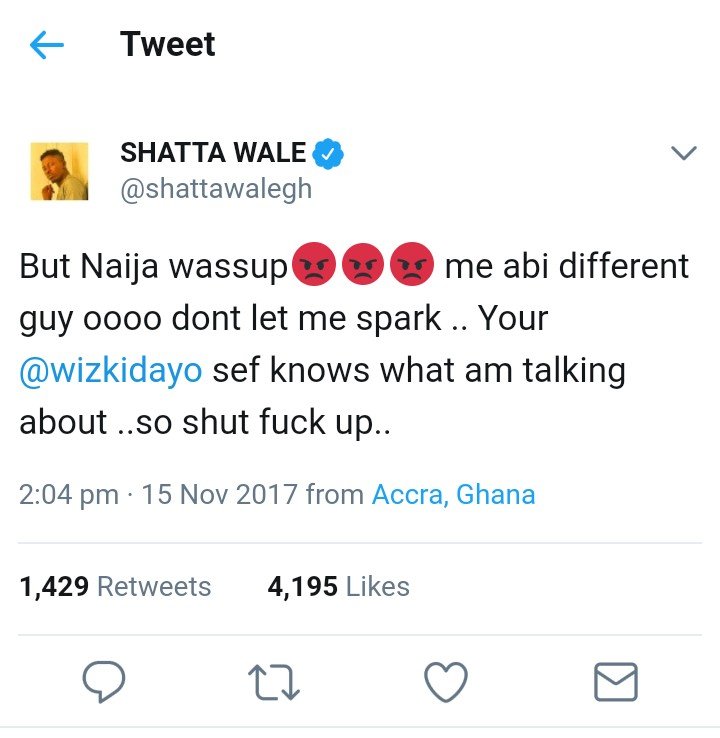
Task: Tap the first angry emoji
Action: pos(314,264)
